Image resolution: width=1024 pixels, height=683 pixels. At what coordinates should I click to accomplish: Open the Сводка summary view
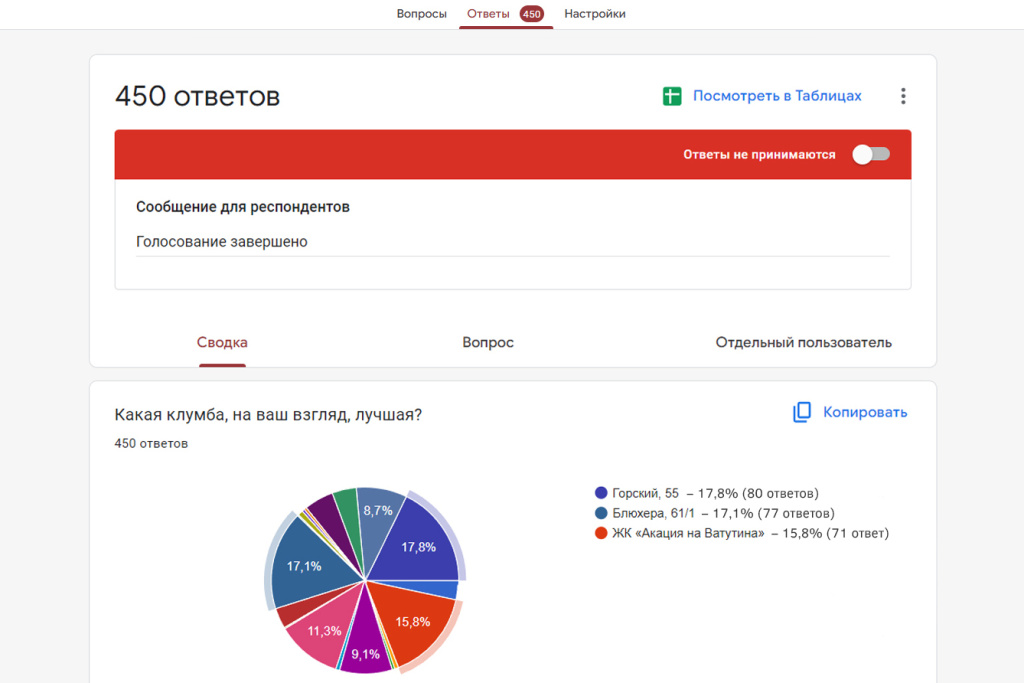click(222, 342)
